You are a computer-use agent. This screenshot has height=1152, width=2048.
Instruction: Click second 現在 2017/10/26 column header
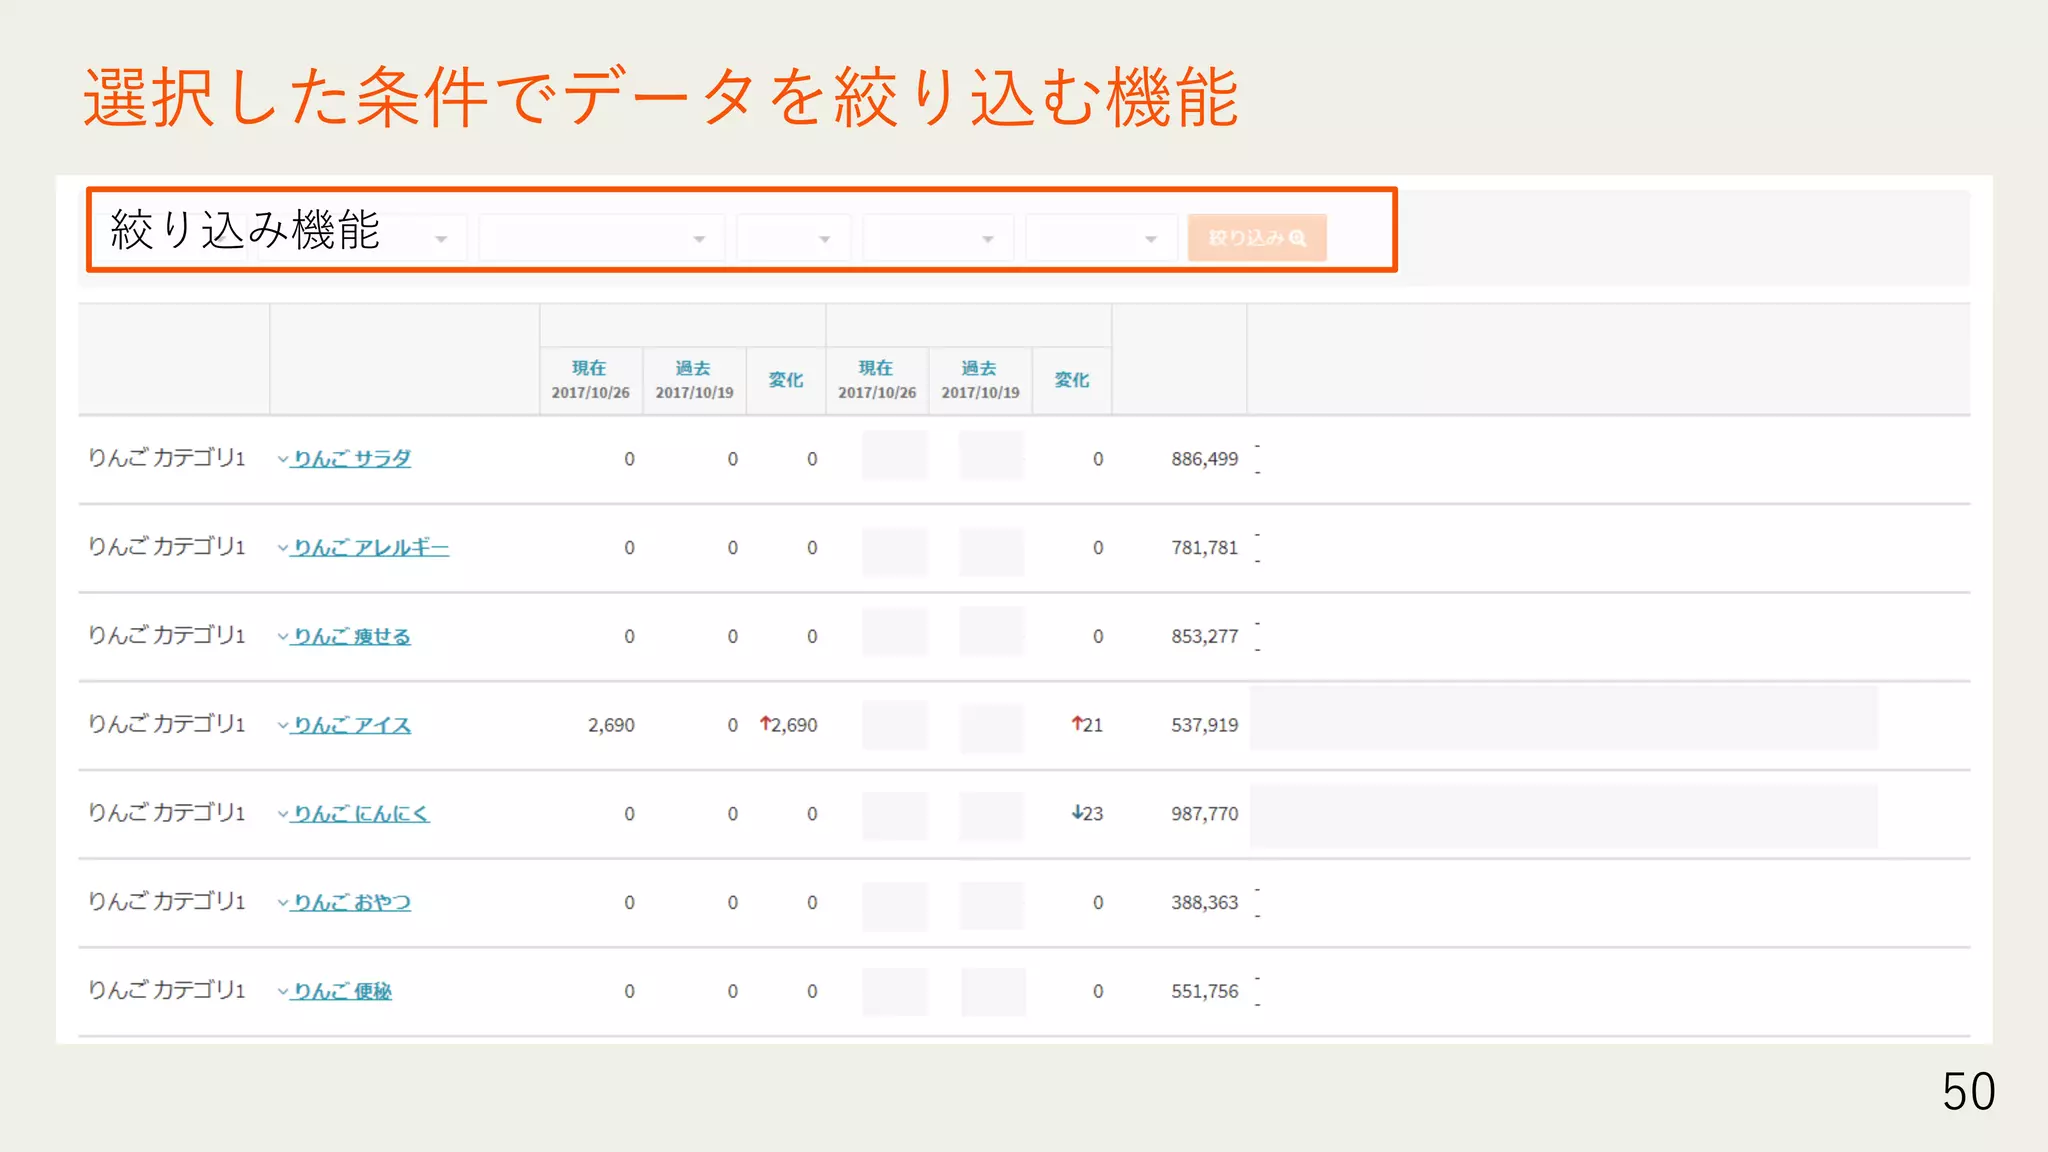pyautogui.click(x=877, y=380)
